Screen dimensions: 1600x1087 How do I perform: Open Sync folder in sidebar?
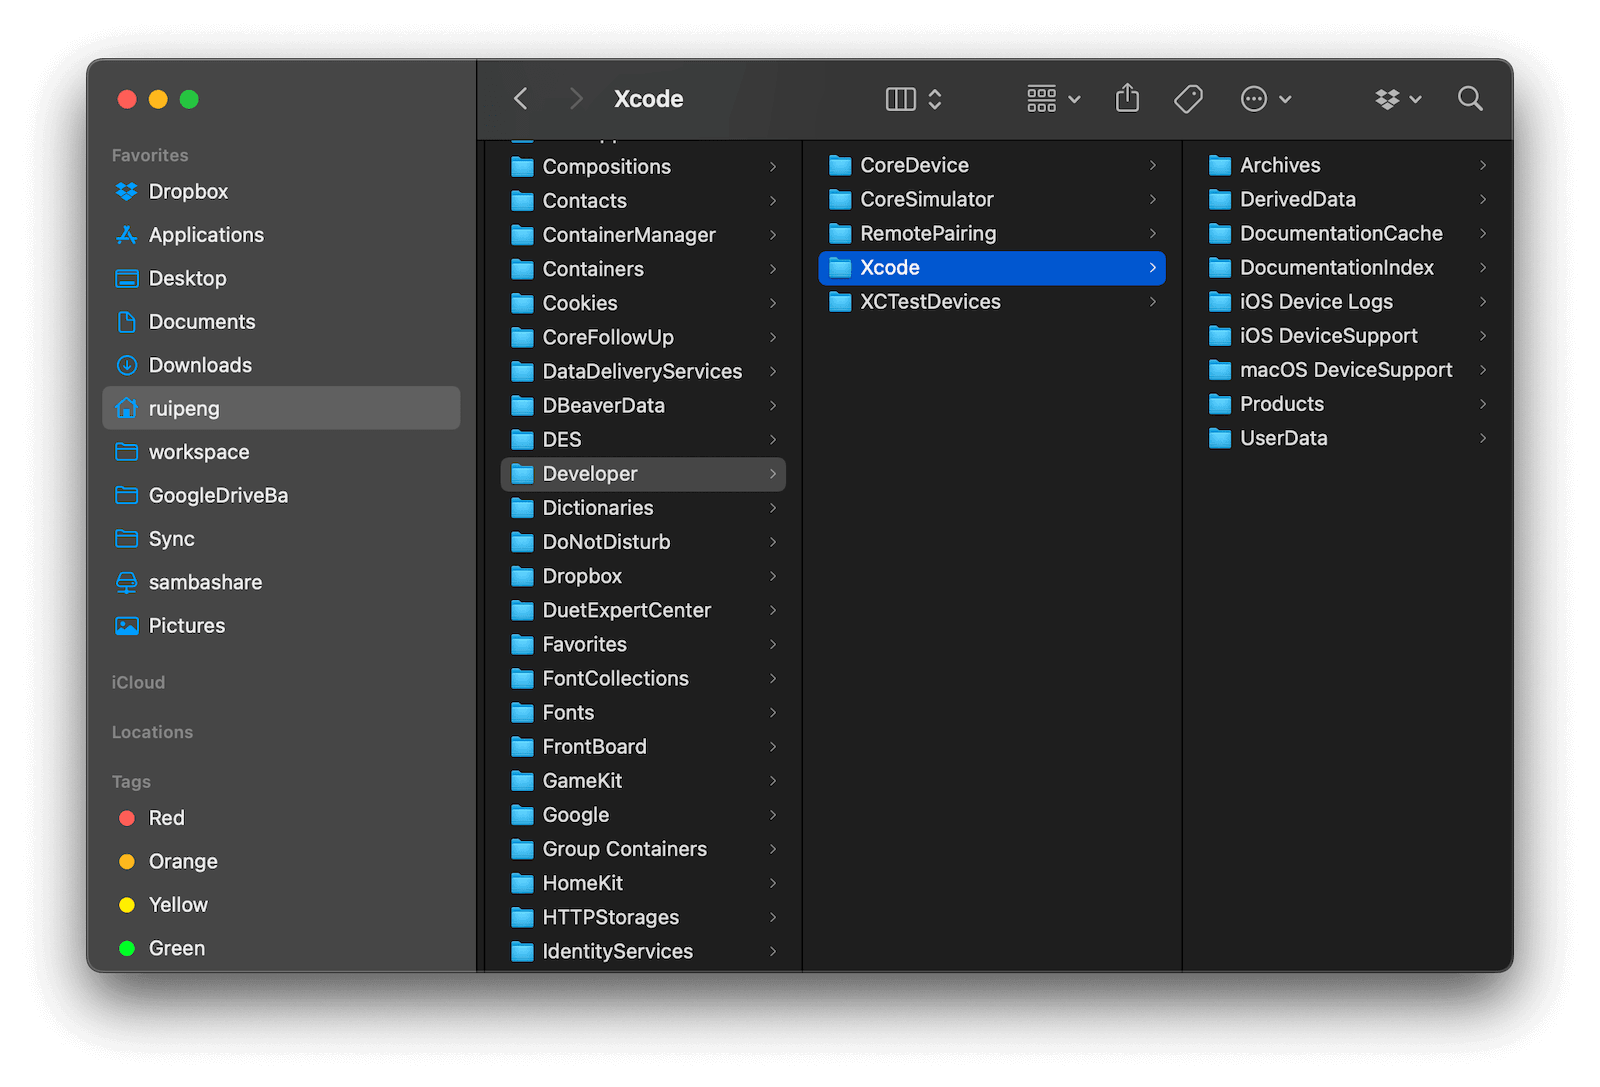(x=281, y=539)
